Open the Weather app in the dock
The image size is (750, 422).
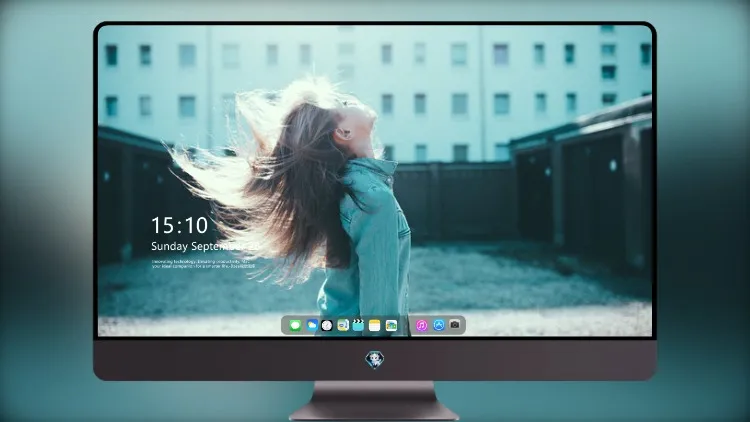tap(311, 325)
